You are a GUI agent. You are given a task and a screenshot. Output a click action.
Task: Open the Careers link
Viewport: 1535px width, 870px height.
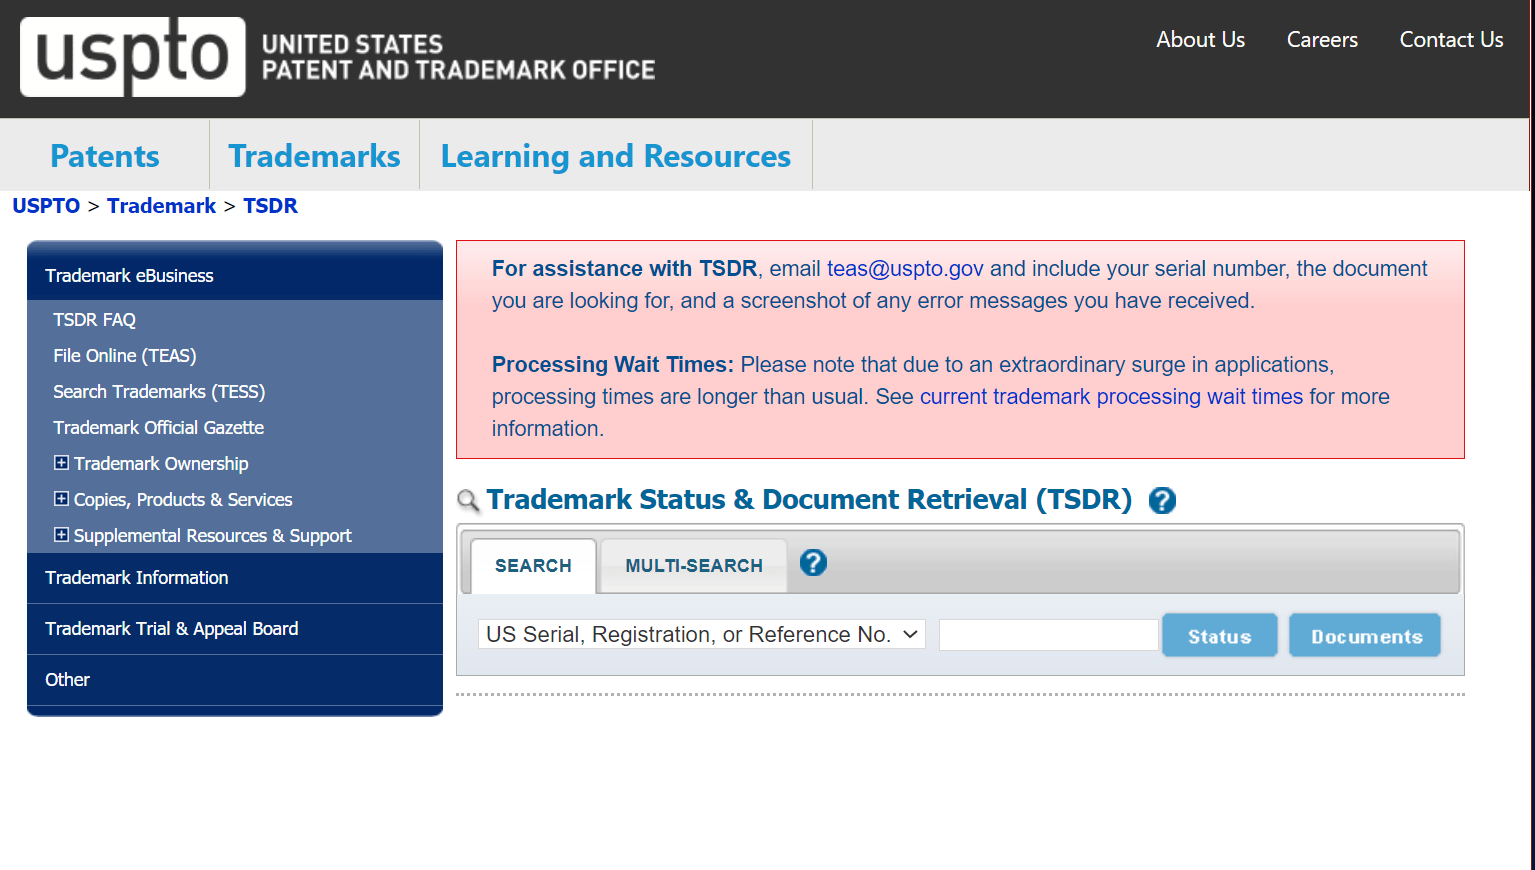click(x=1322, y=40)
